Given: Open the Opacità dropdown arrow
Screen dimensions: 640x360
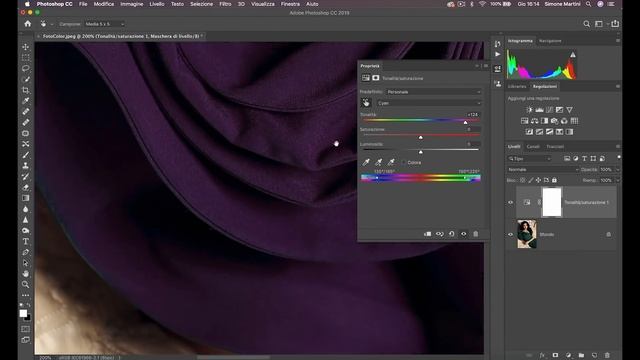Looking at the screenshot, I should [x=618, y=169].
